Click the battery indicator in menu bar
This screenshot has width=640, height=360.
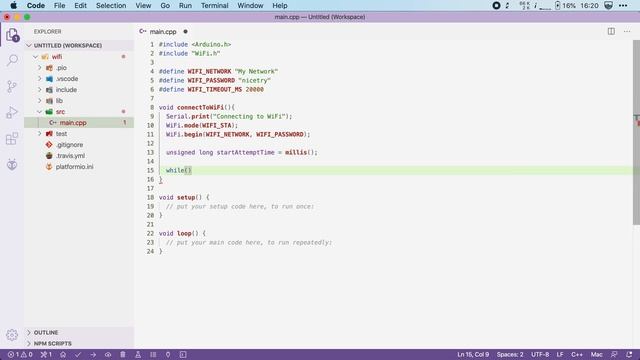565,6
